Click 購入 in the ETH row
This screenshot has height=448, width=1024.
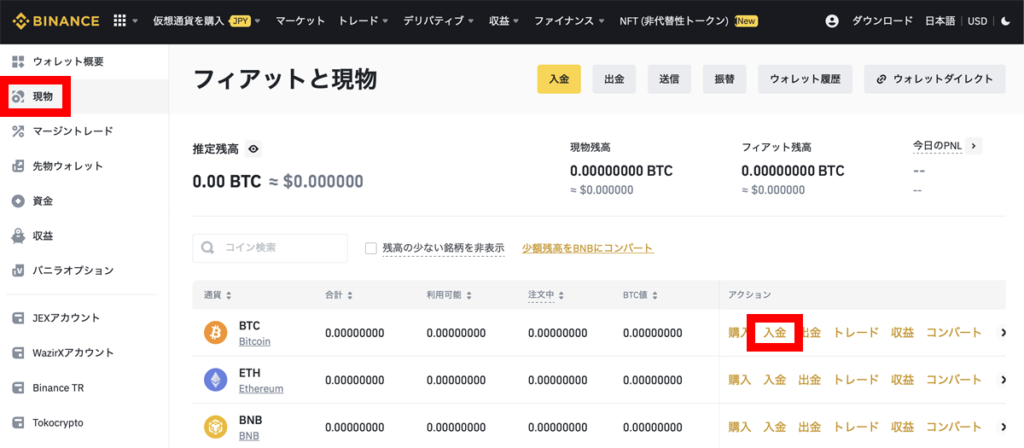pos(740,379)
